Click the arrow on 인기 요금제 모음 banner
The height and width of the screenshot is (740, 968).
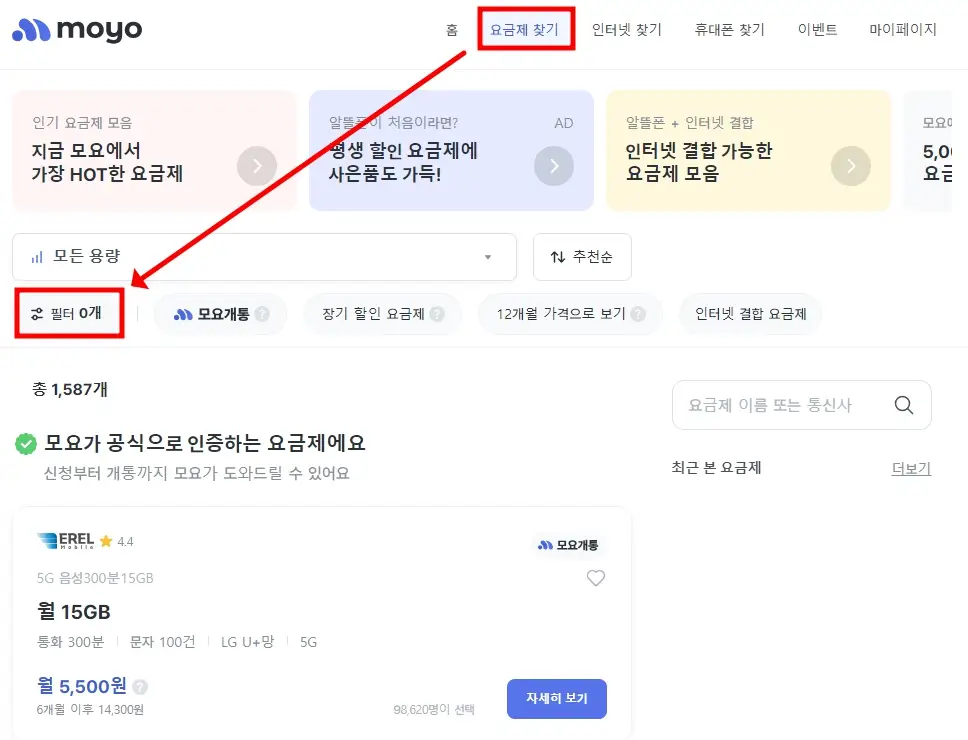pos(258,166)
